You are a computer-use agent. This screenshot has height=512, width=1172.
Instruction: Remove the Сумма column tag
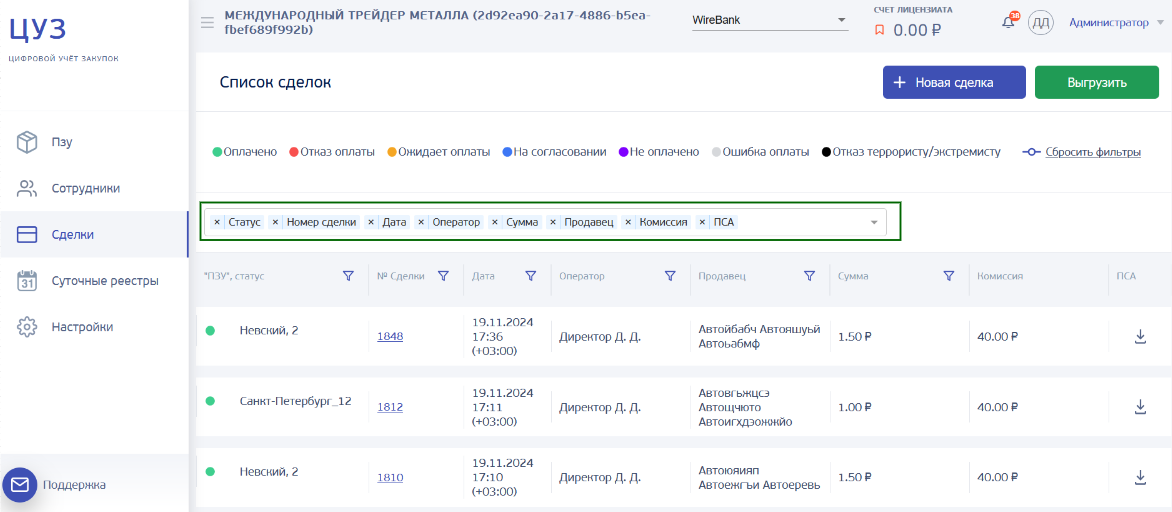pos(494,222)
